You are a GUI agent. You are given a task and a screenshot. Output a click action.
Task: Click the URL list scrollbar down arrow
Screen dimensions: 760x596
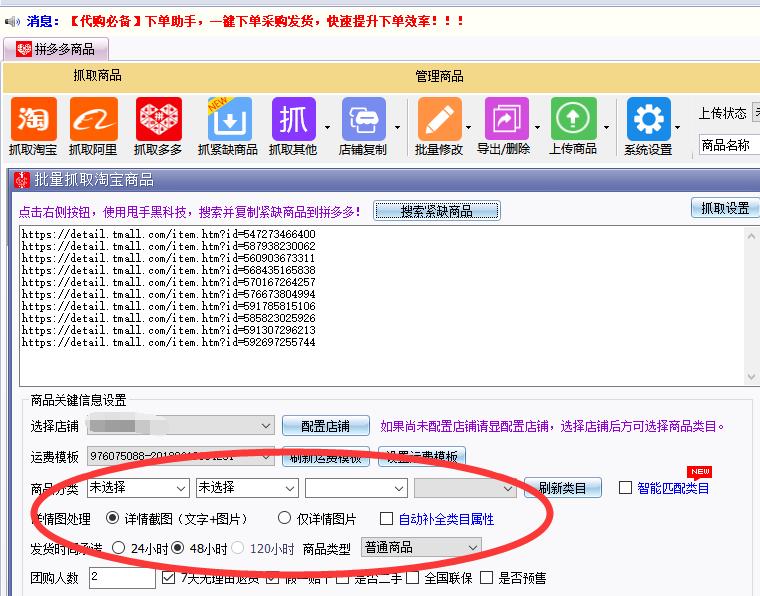click(751, 376)
